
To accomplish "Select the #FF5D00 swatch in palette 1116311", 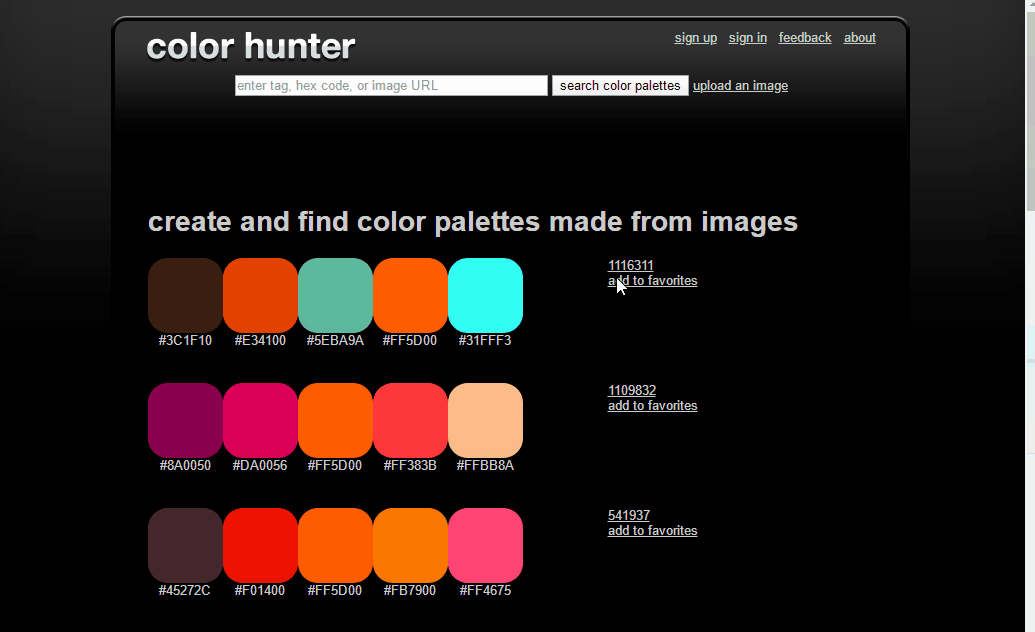I will pos(411,295).
